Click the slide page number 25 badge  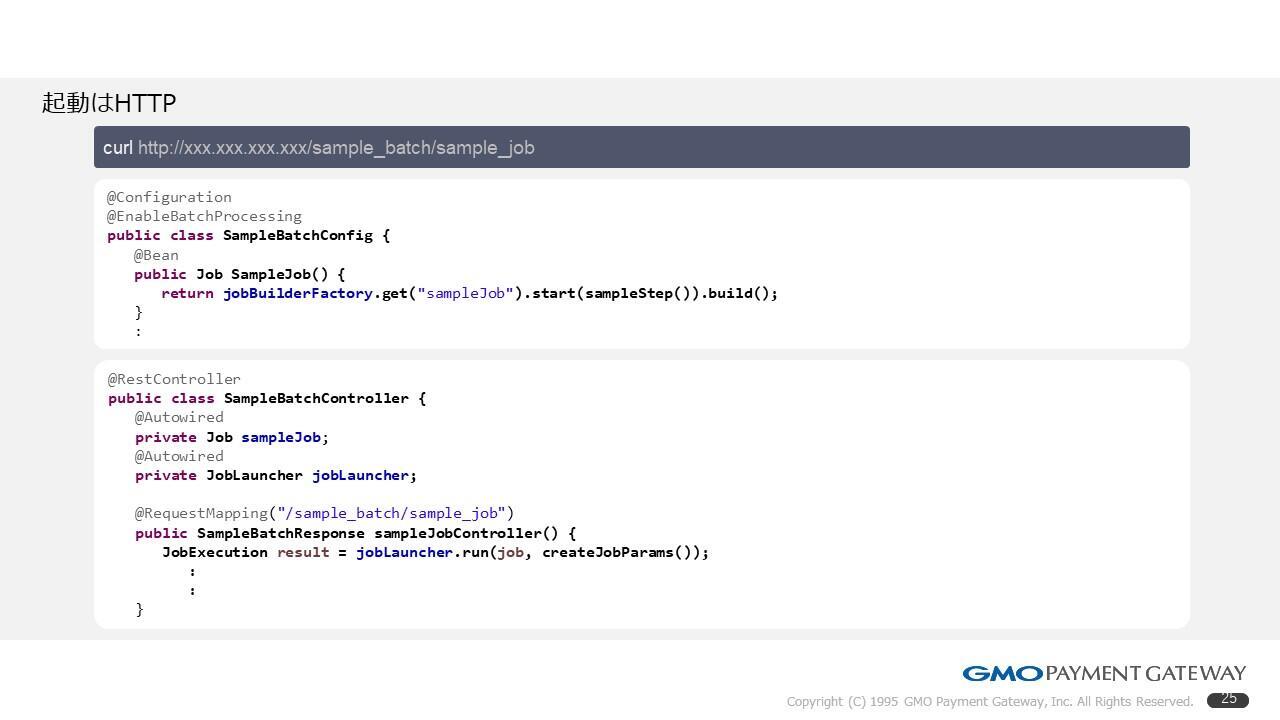[x=1228, y=700]
